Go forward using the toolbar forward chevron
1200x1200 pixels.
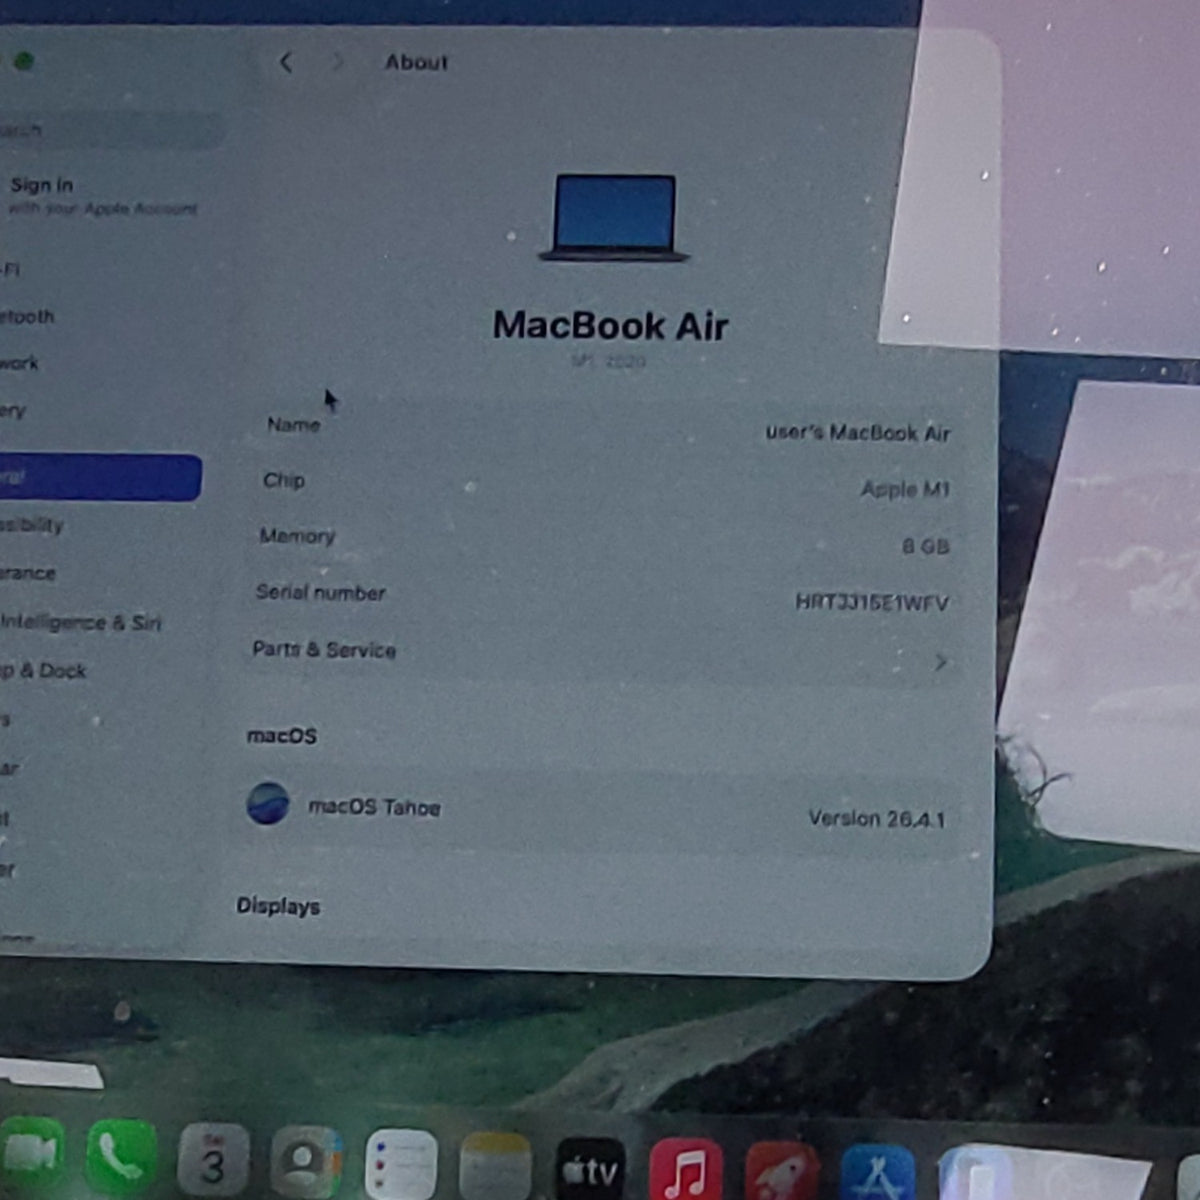point(337,62)
